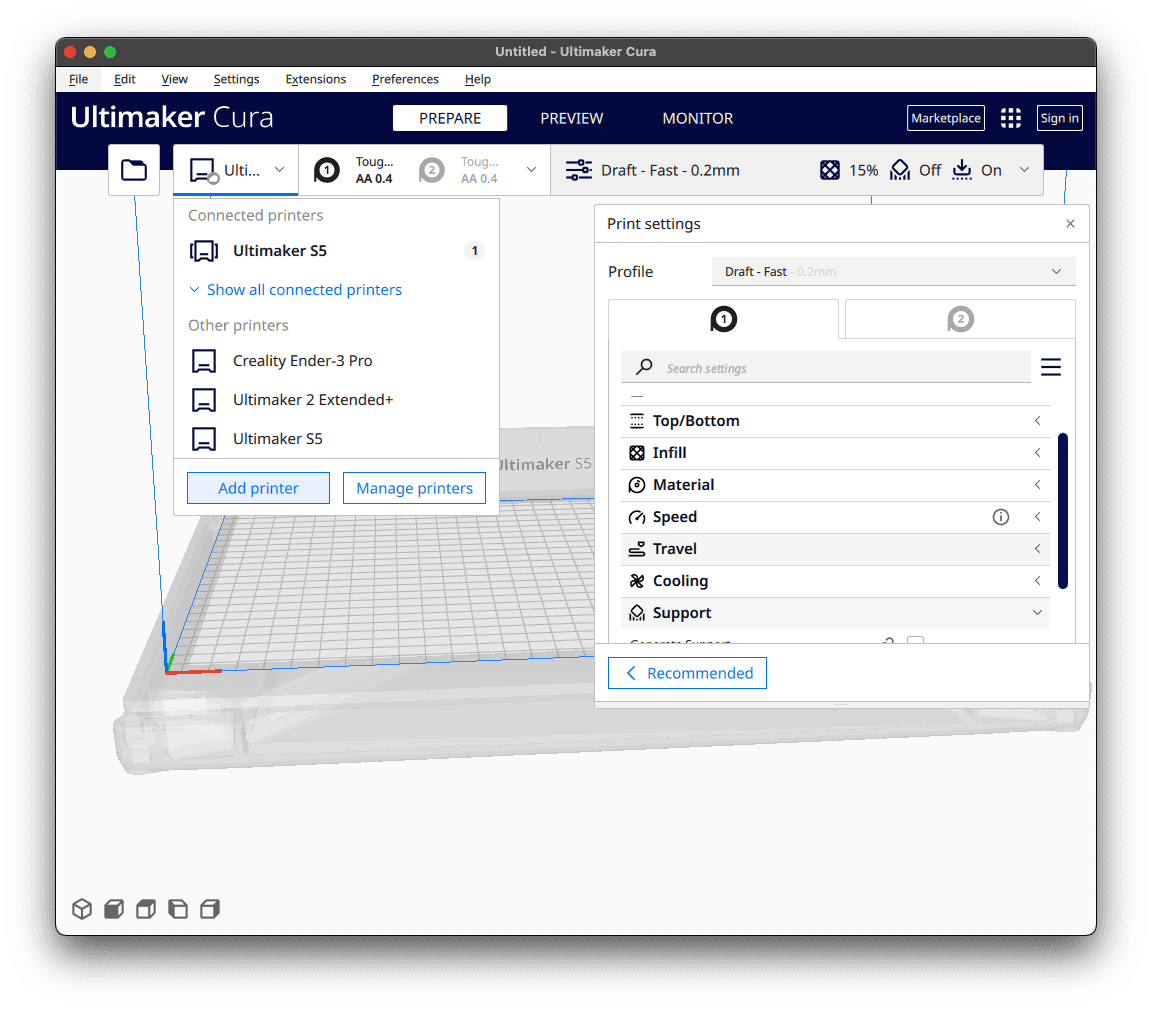Switch to top view cube icon
1152x1009 pixels.
[146, 909]
